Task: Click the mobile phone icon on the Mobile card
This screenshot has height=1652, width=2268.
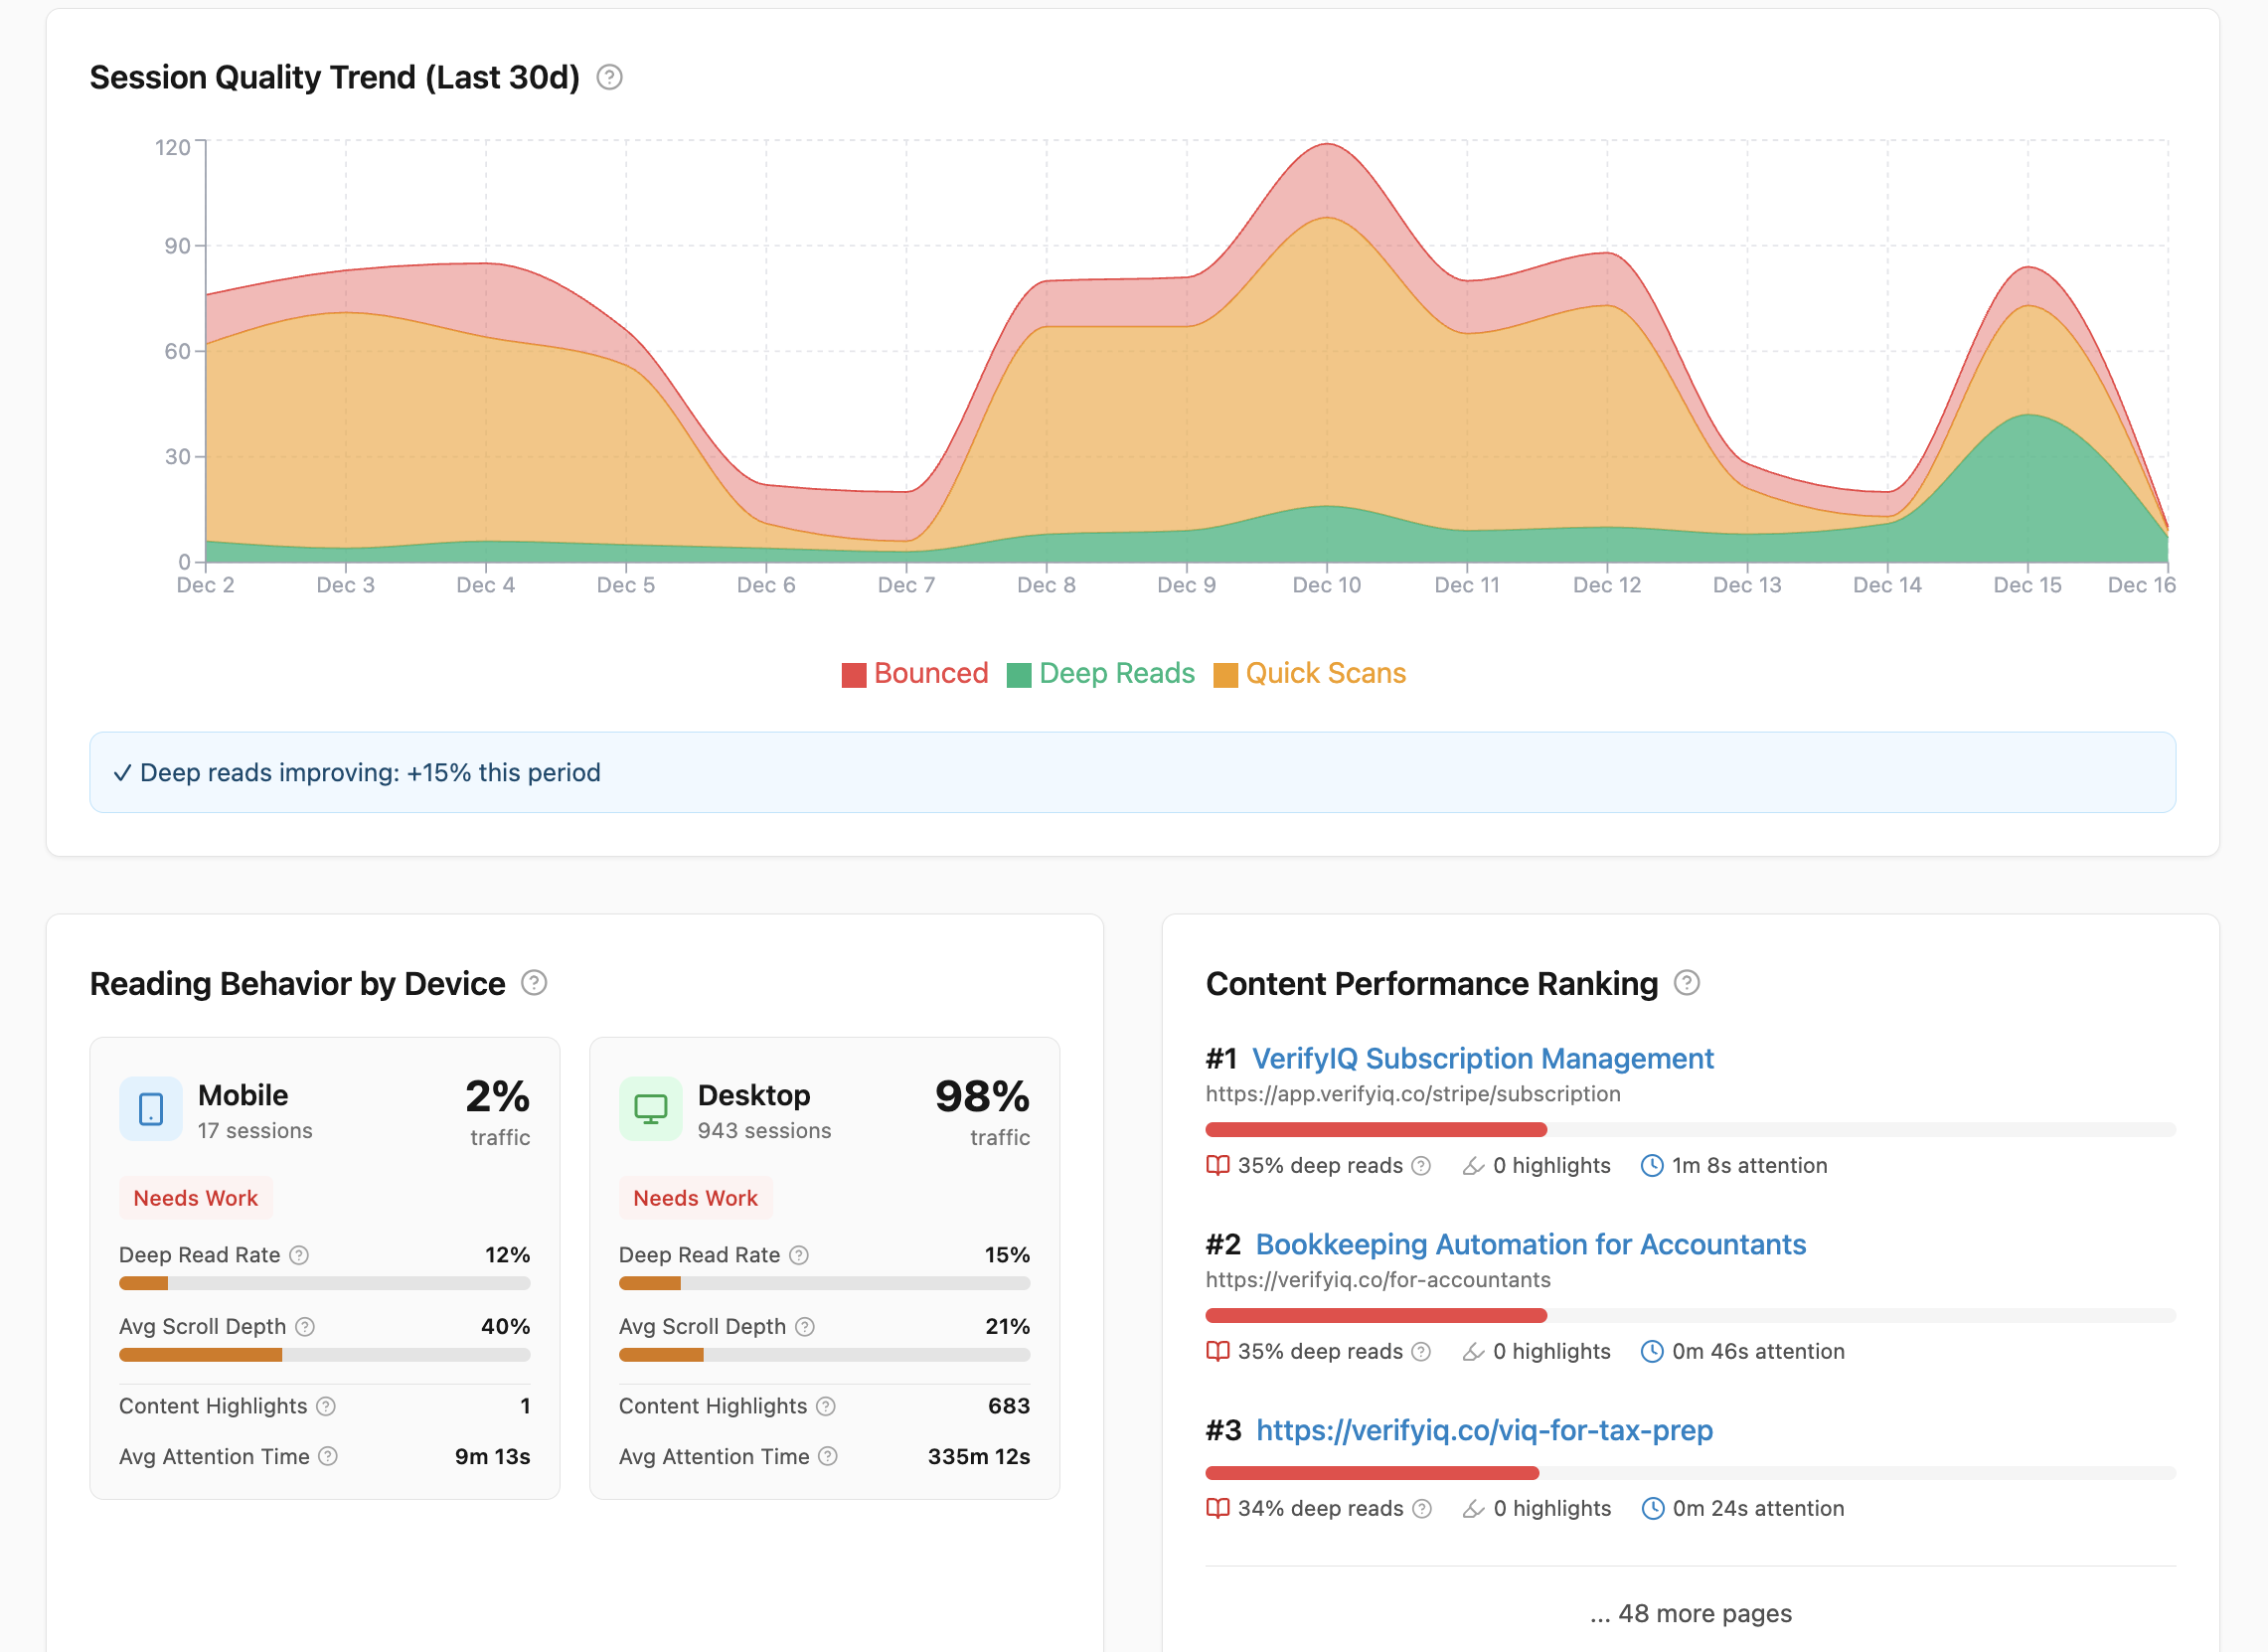Action: 150,1109
